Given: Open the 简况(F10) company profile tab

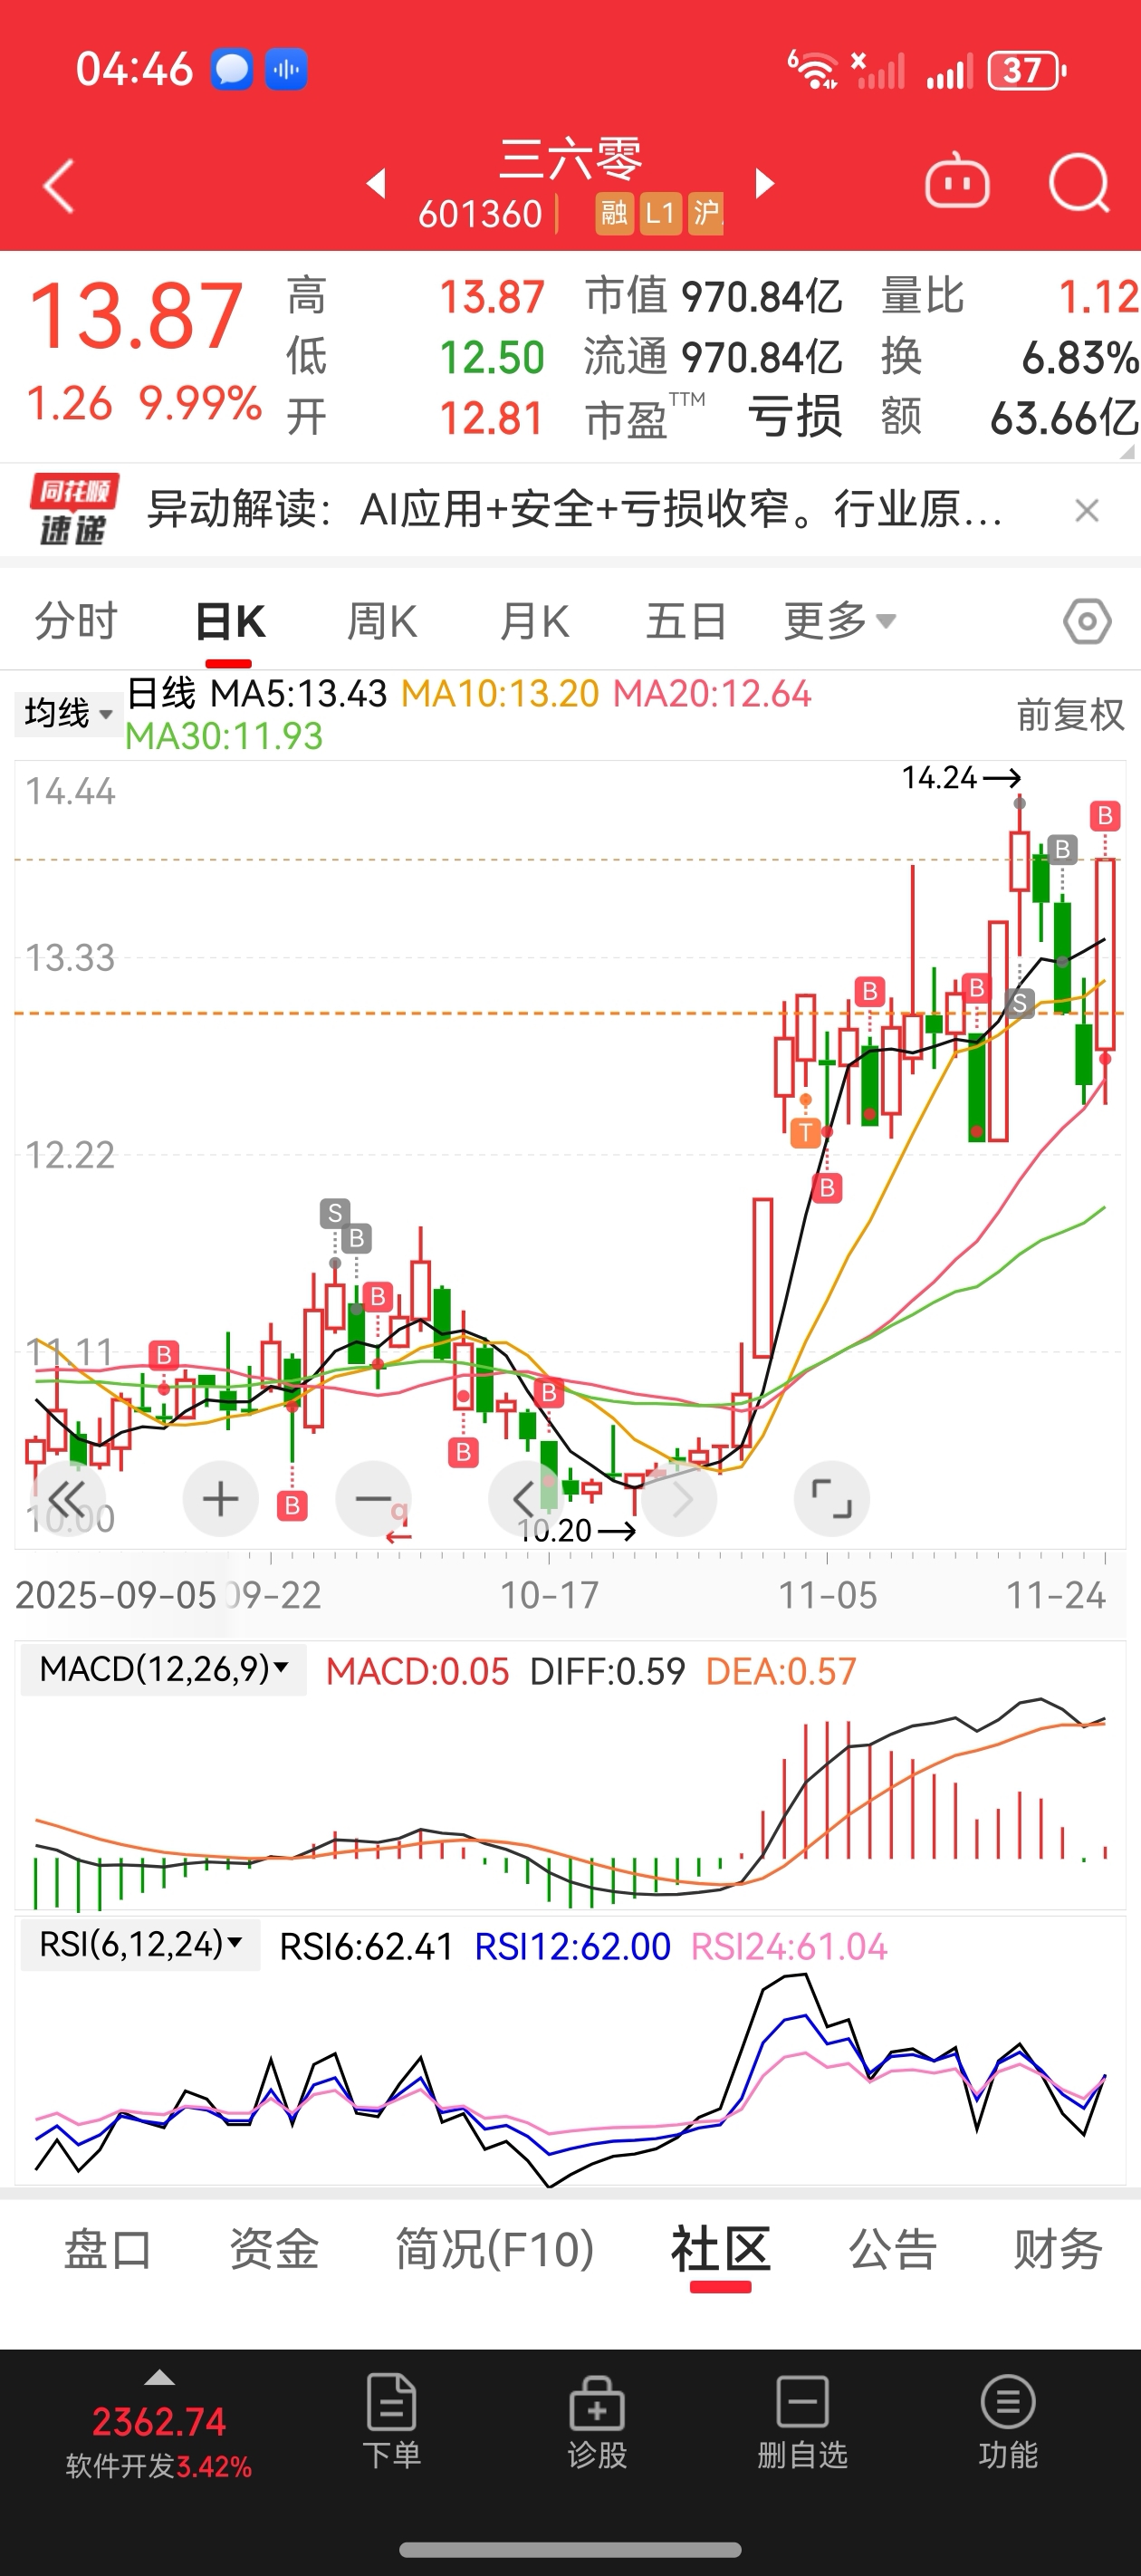Looking at the screenshot, I should pos(495,2250).
